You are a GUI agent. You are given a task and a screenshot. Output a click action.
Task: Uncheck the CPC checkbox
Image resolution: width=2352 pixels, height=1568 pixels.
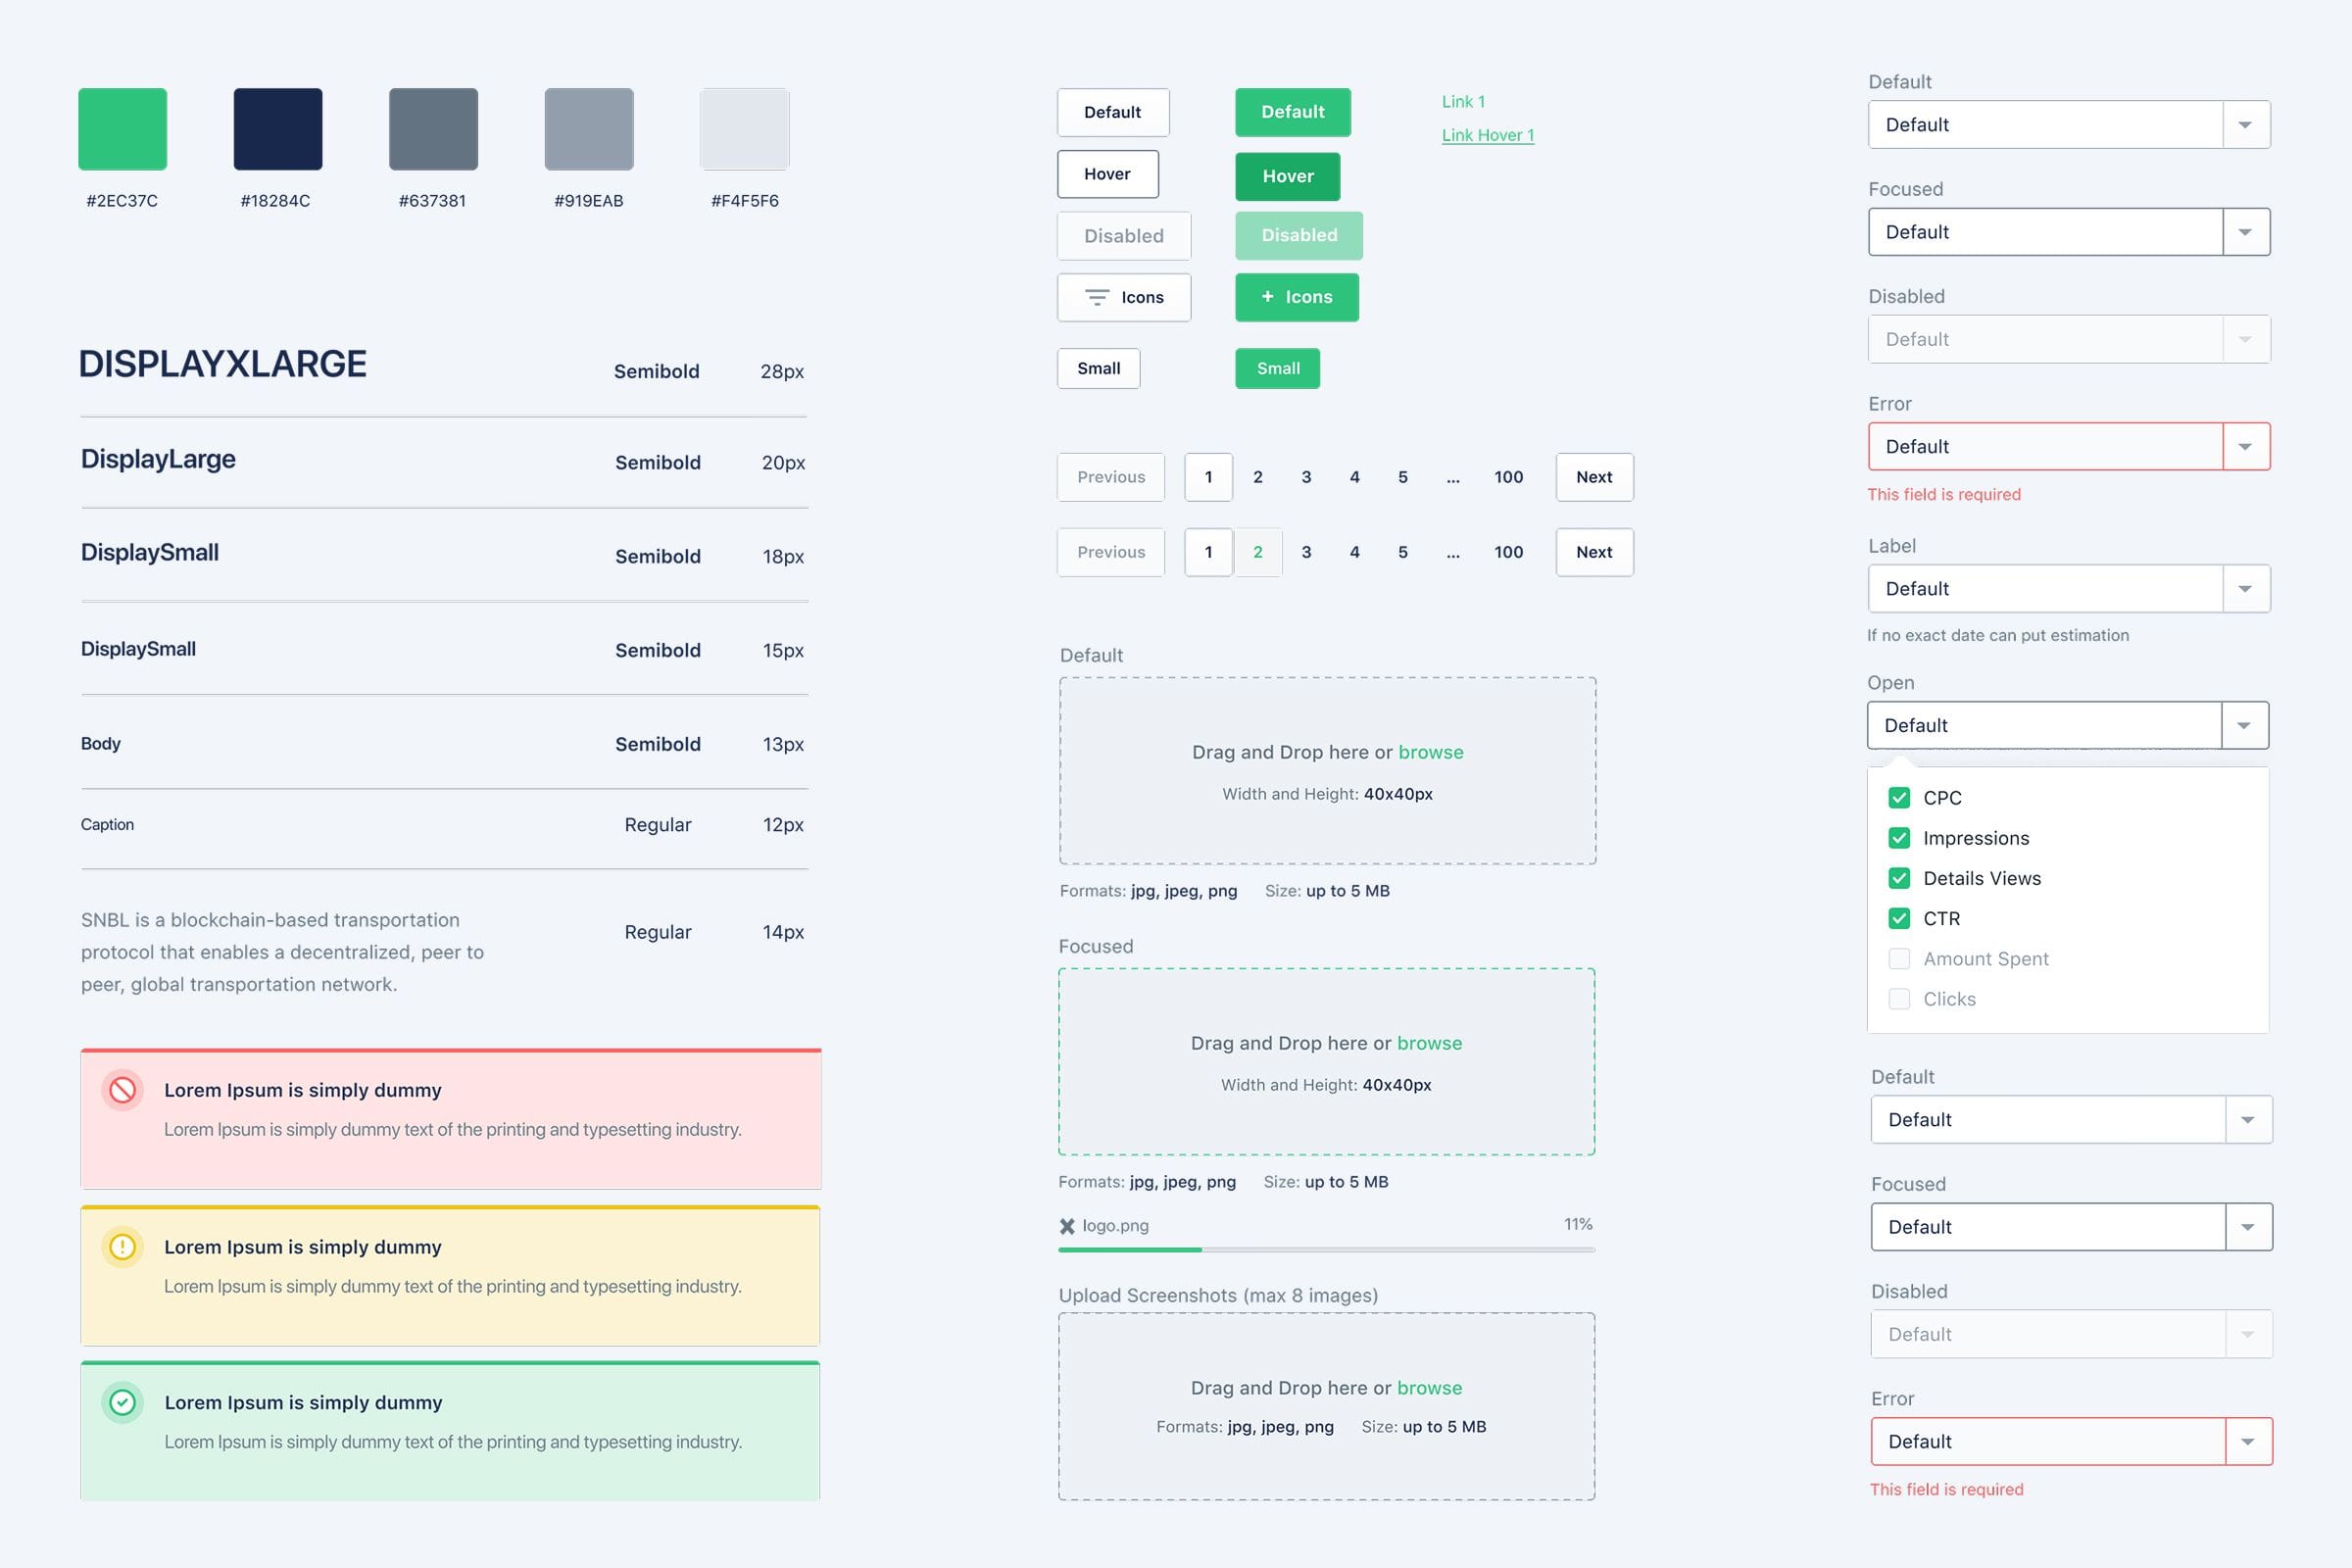pos(1899,798)
